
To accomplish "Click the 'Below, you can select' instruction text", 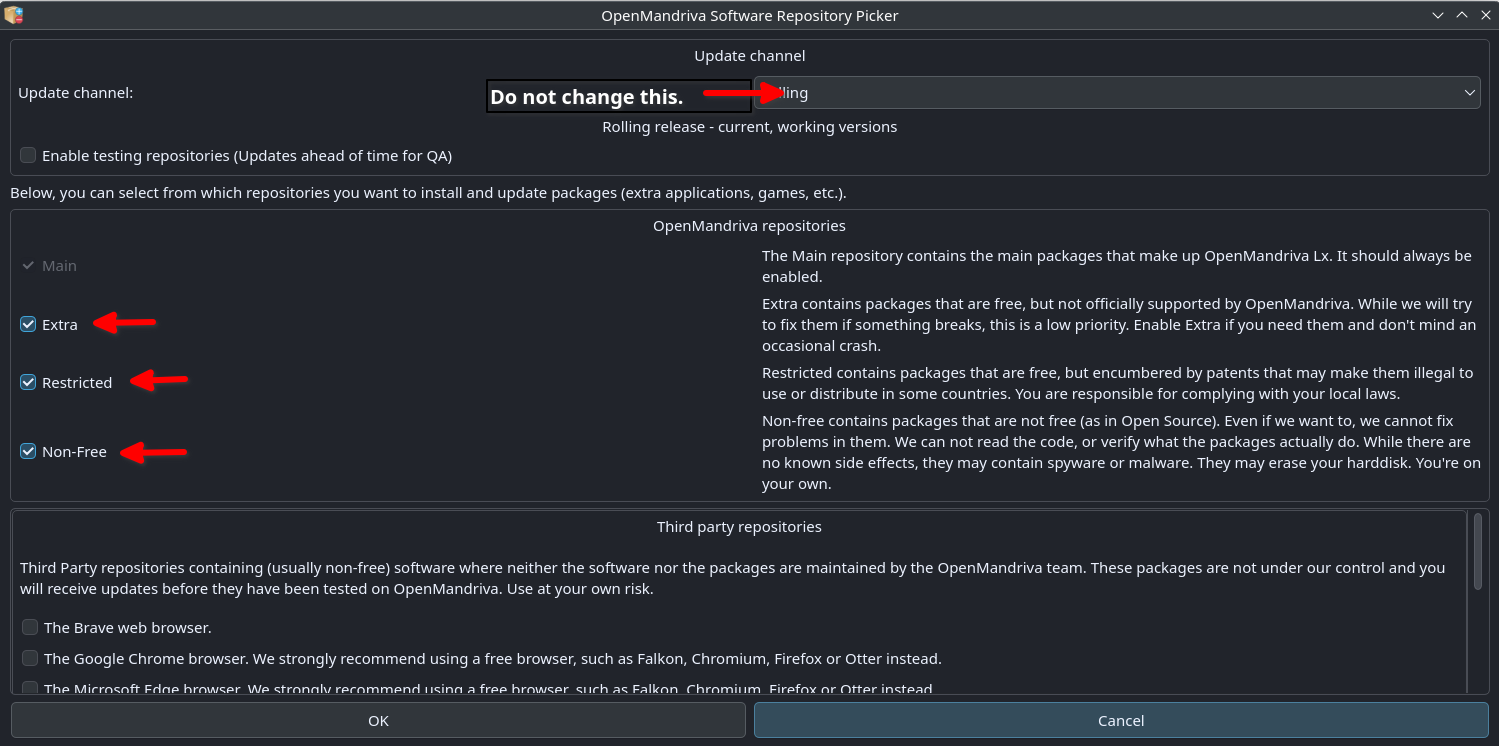I will (428, 193).
